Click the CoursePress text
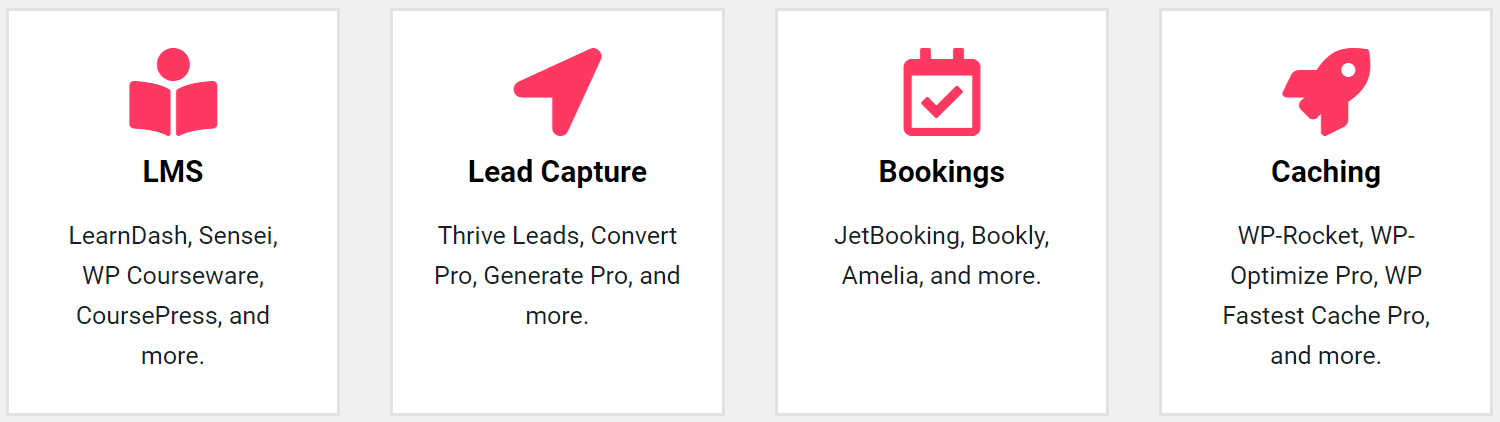Viewport: 1500px width, 422px height. click(x=146, y=316)
